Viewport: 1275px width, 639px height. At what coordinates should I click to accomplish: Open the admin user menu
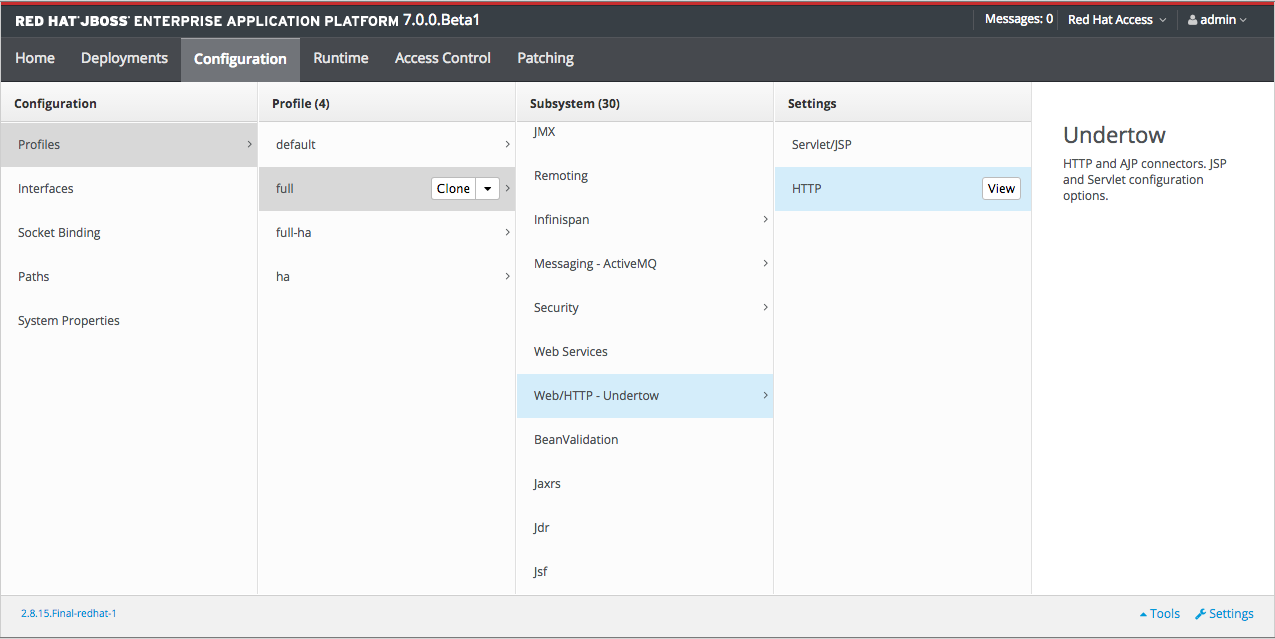click(x=1218, y=20)
